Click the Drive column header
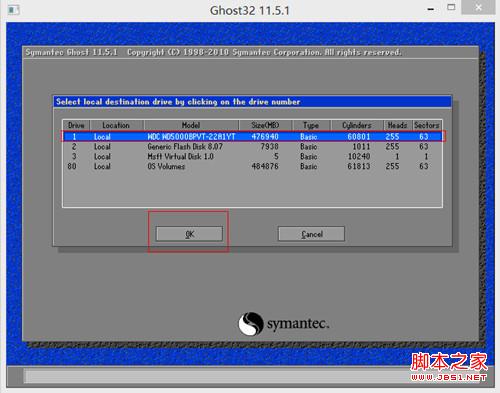This screenshot has height=393, width=500. pos(76,125)
